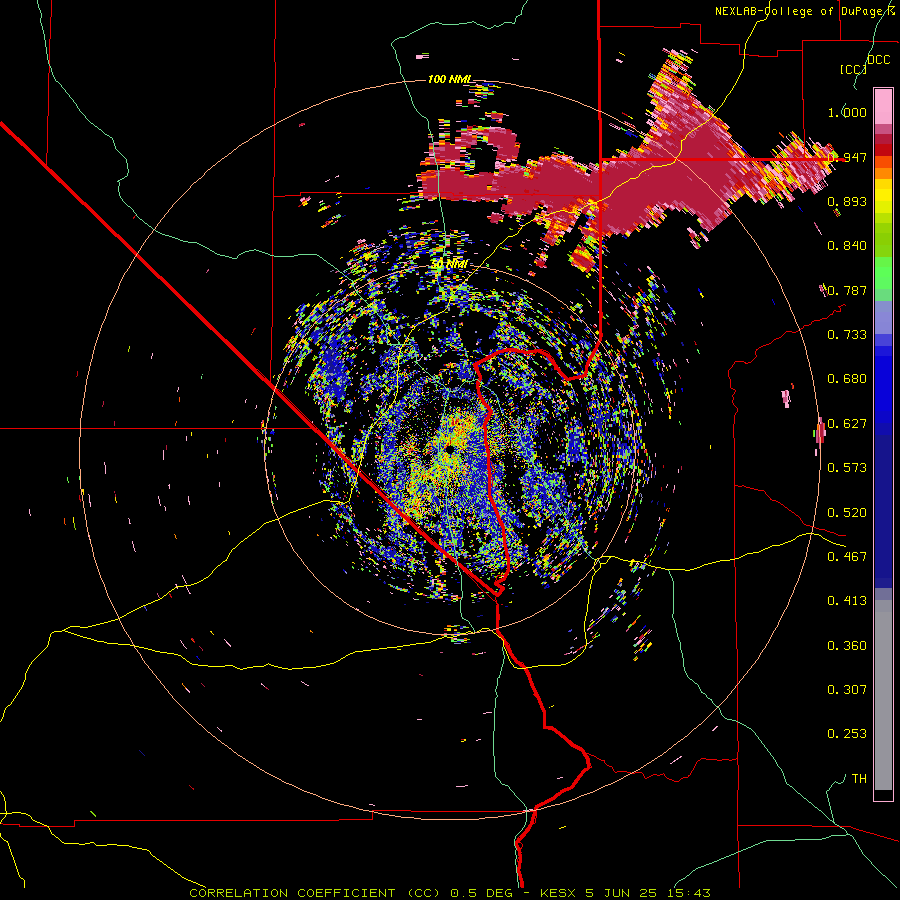
Task: Click the DCC product label
Action: point(879,60)
